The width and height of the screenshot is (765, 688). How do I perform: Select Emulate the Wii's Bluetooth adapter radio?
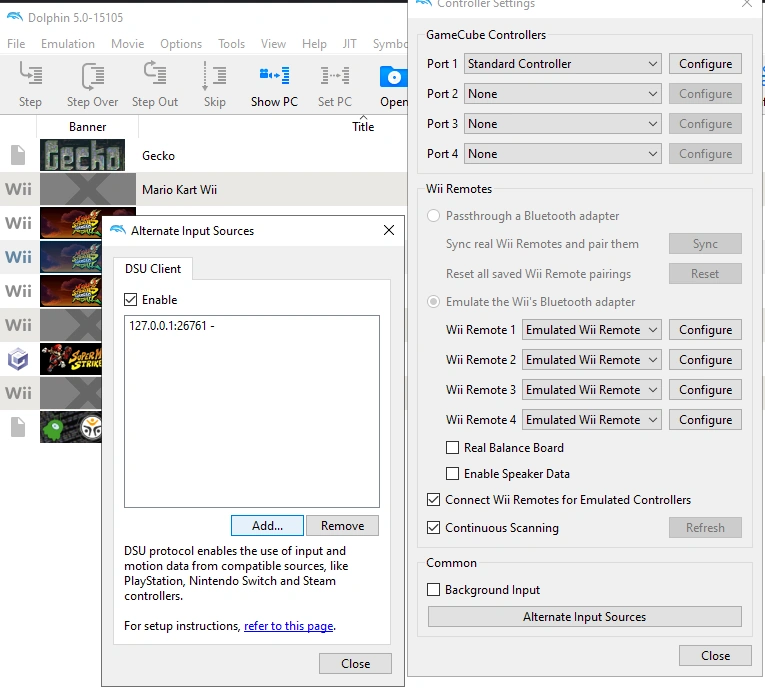coord(433,302)
